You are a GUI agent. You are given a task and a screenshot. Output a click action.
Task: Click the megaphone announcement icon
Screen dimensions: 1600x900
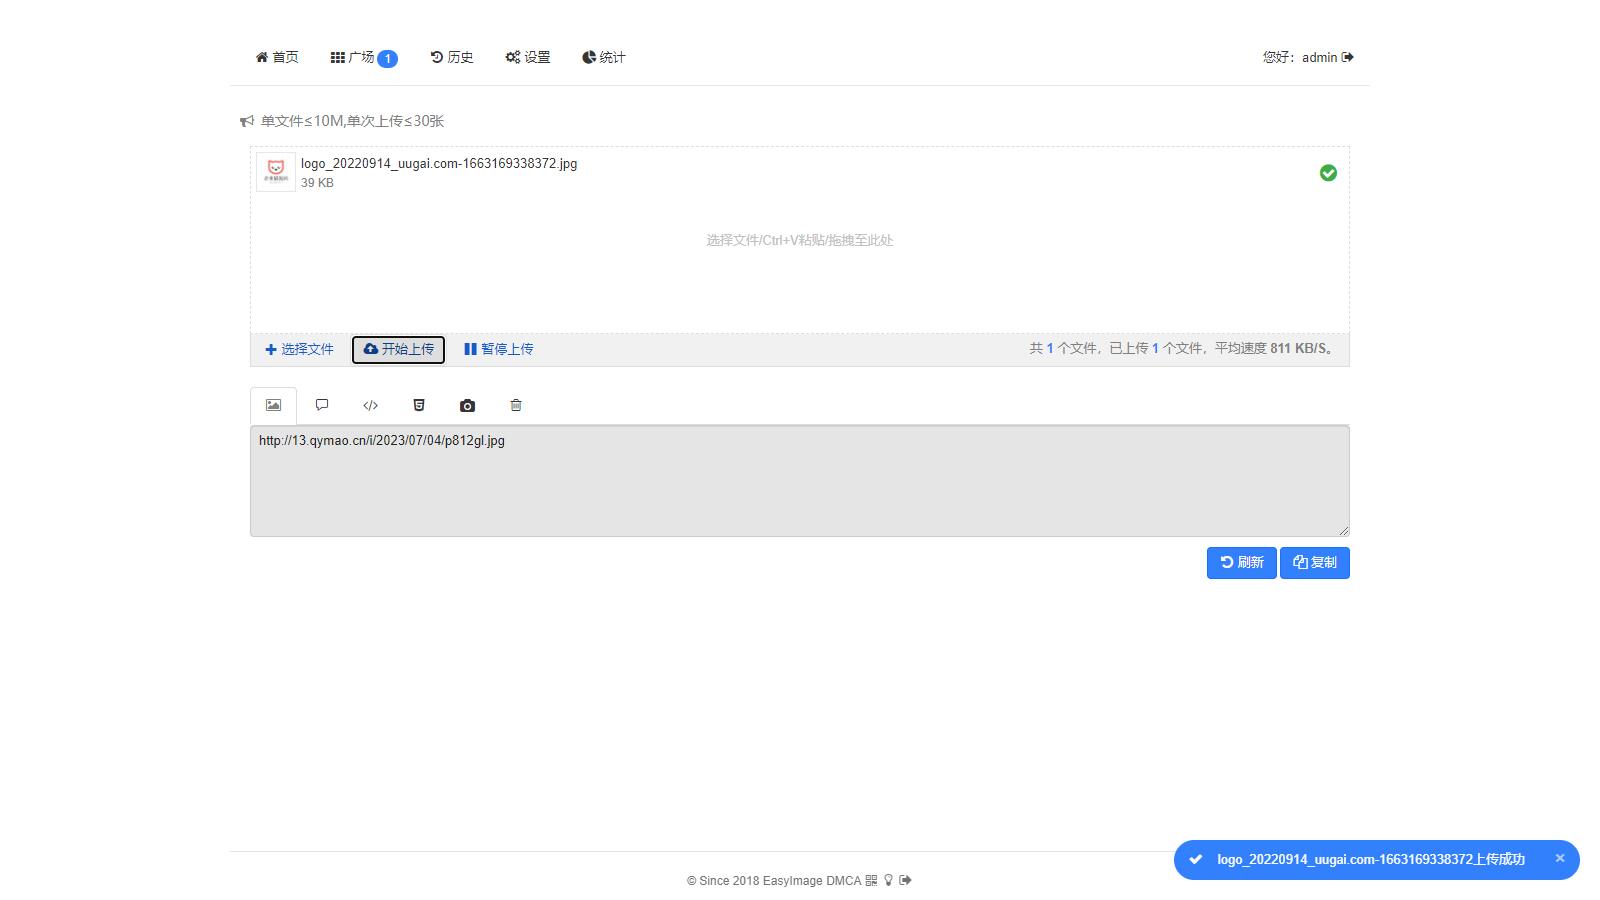247,121
